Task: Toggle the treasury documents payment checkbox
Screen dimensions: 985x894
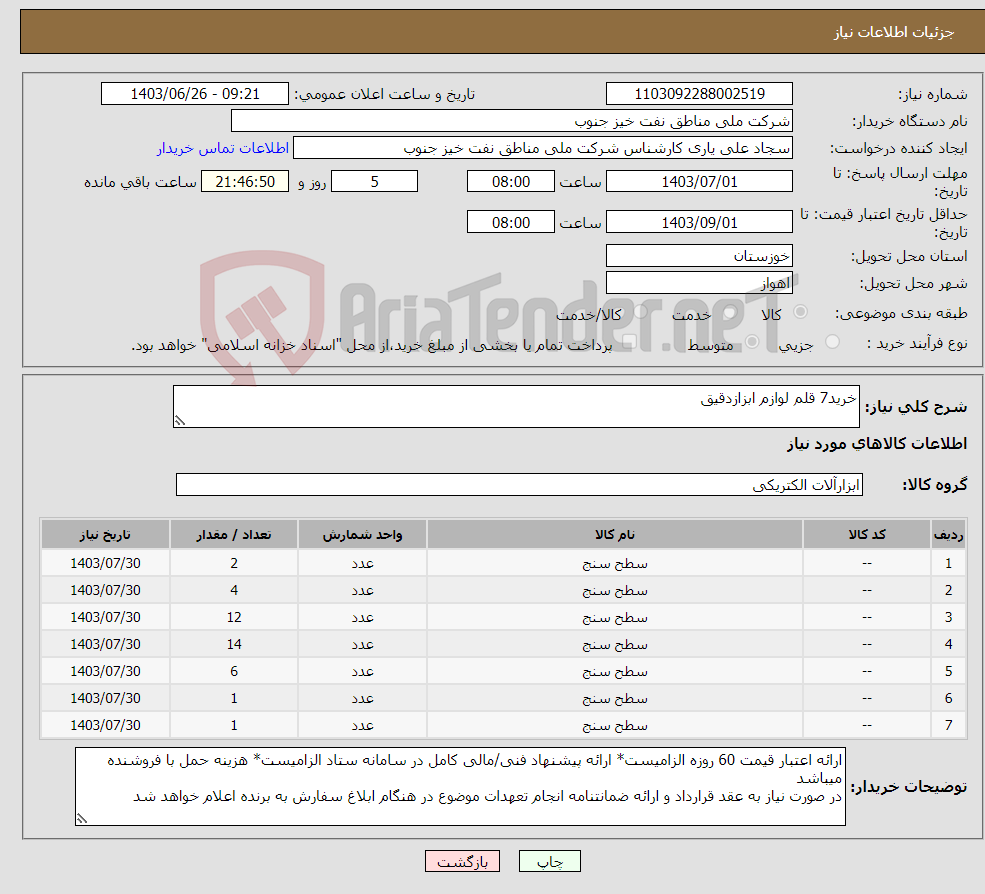Action: pyautogui.click(x=629, y=342)
